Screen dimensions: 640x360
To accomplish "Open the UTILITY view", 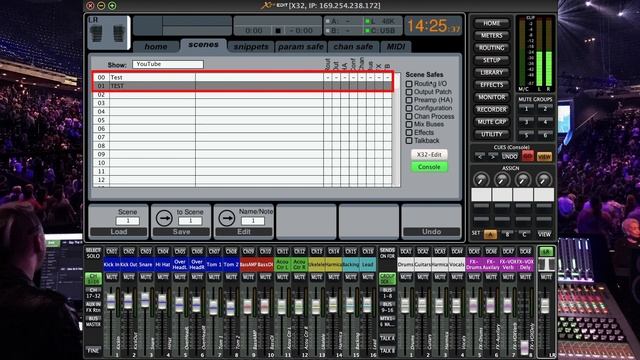I will [x=491, y=134].
